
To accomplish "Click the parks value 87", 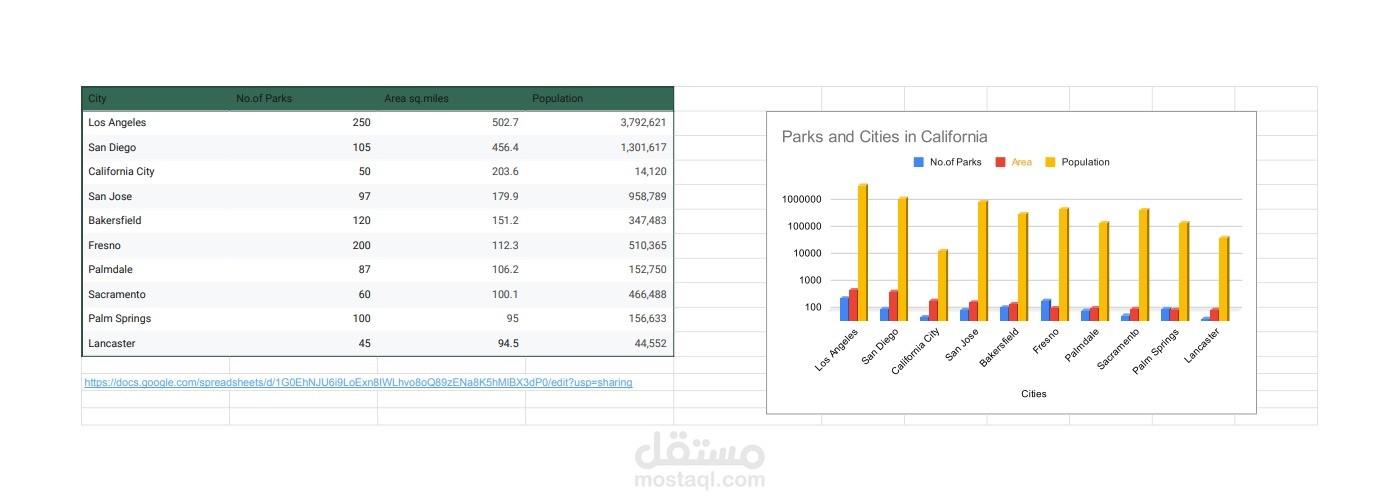I will pyautogui.click(x=364, y=269).
